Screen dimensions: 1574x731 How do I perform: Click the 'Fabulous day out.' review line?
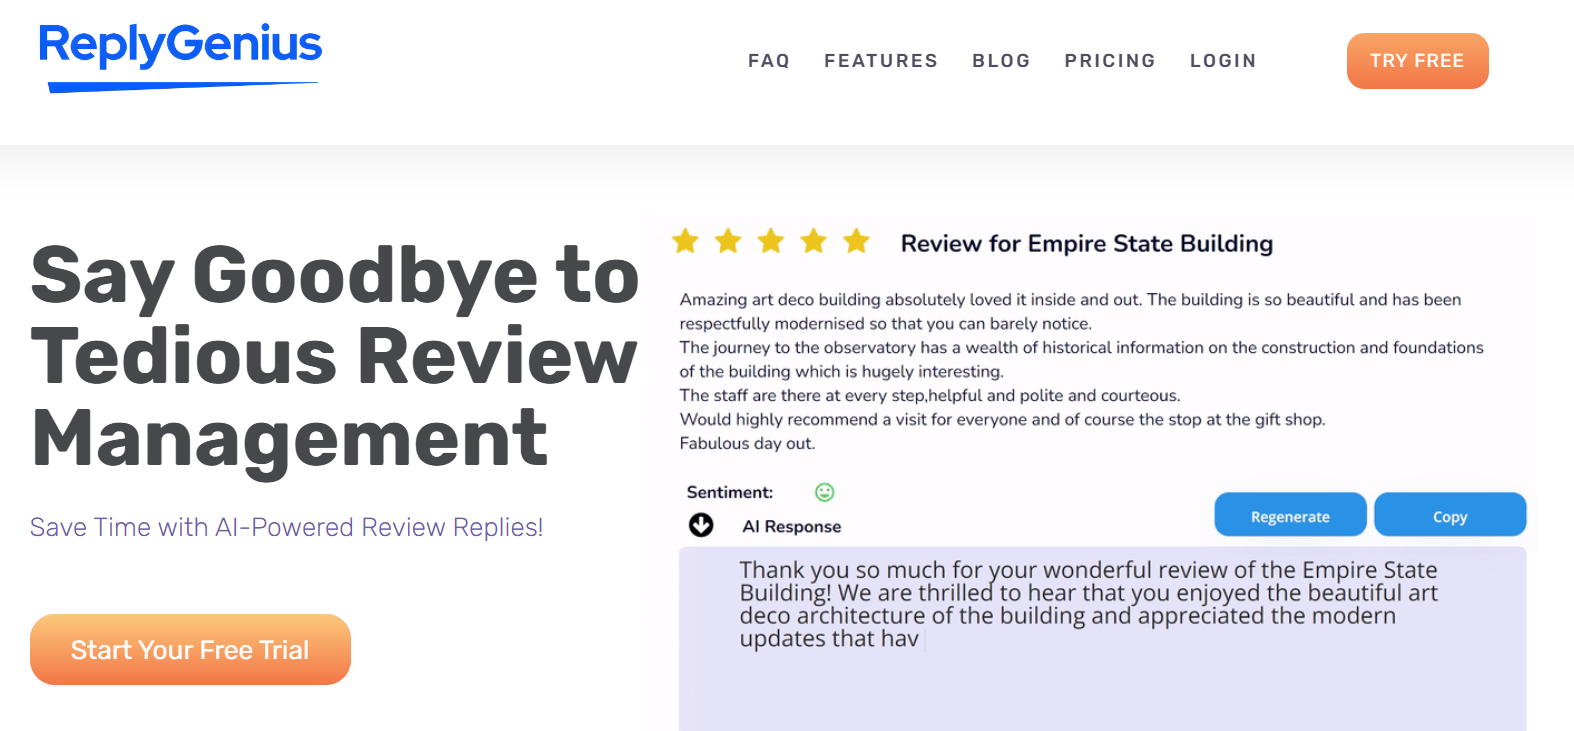(x=748, y=443)
